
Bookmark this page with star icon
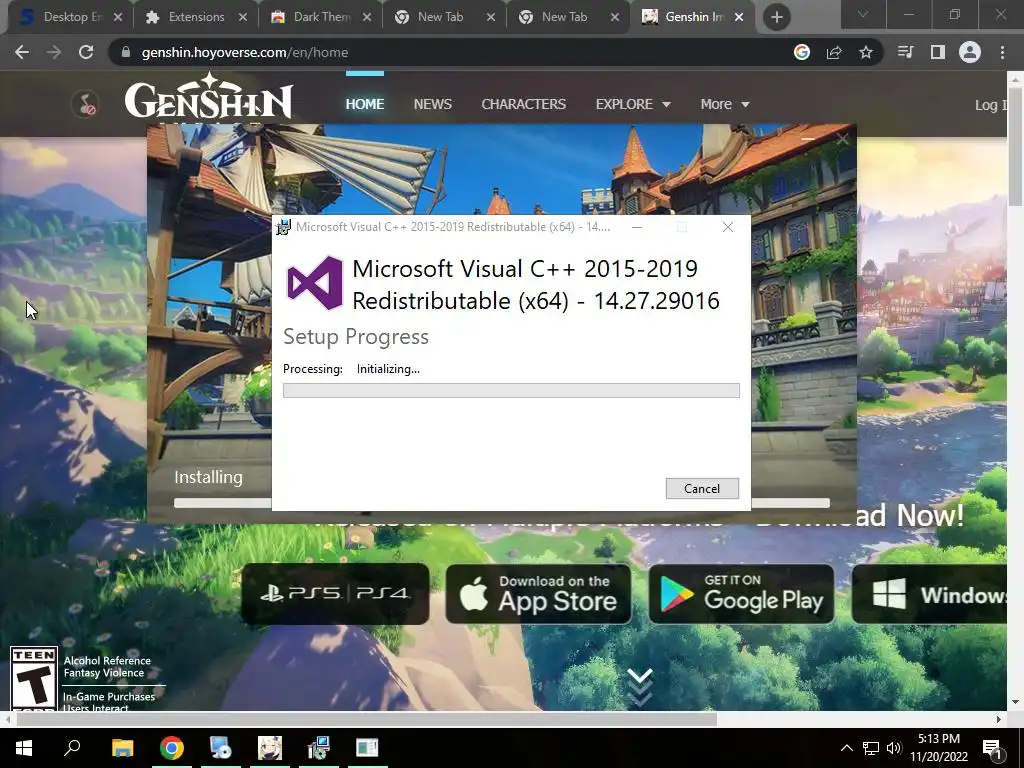pyautogui.click(x=866, y=52)
